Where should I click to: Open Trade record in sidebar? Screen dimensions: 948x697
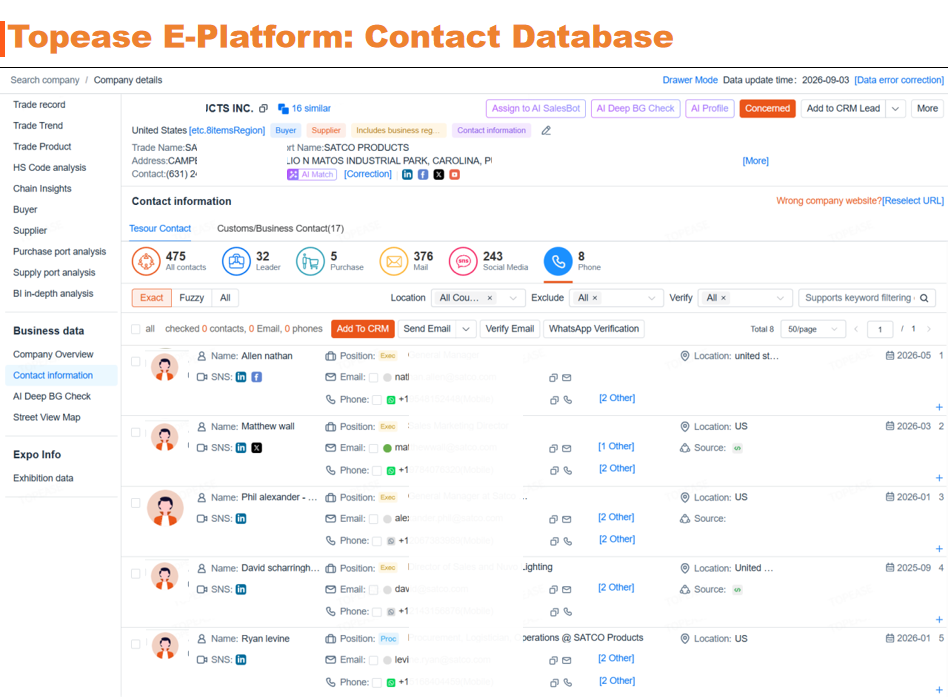[x=39, y=105]
